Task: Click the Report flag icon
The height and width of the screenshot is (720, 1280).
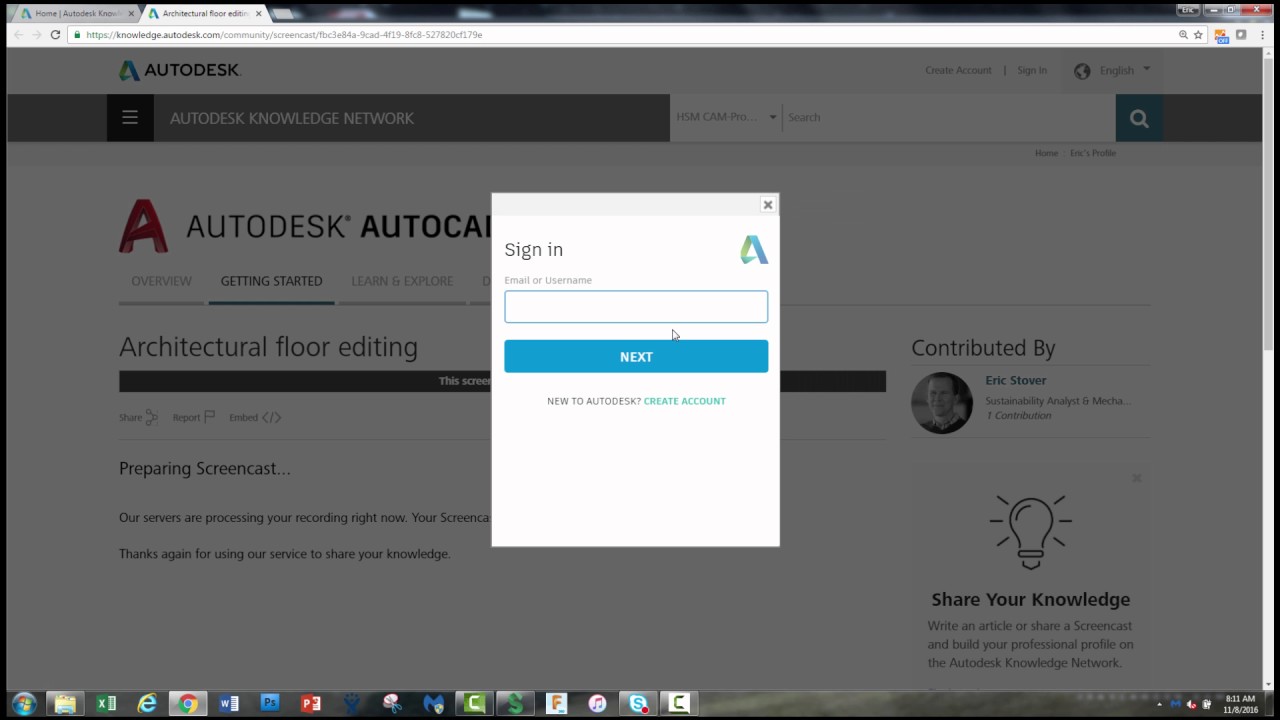Action: pos(209,417)
